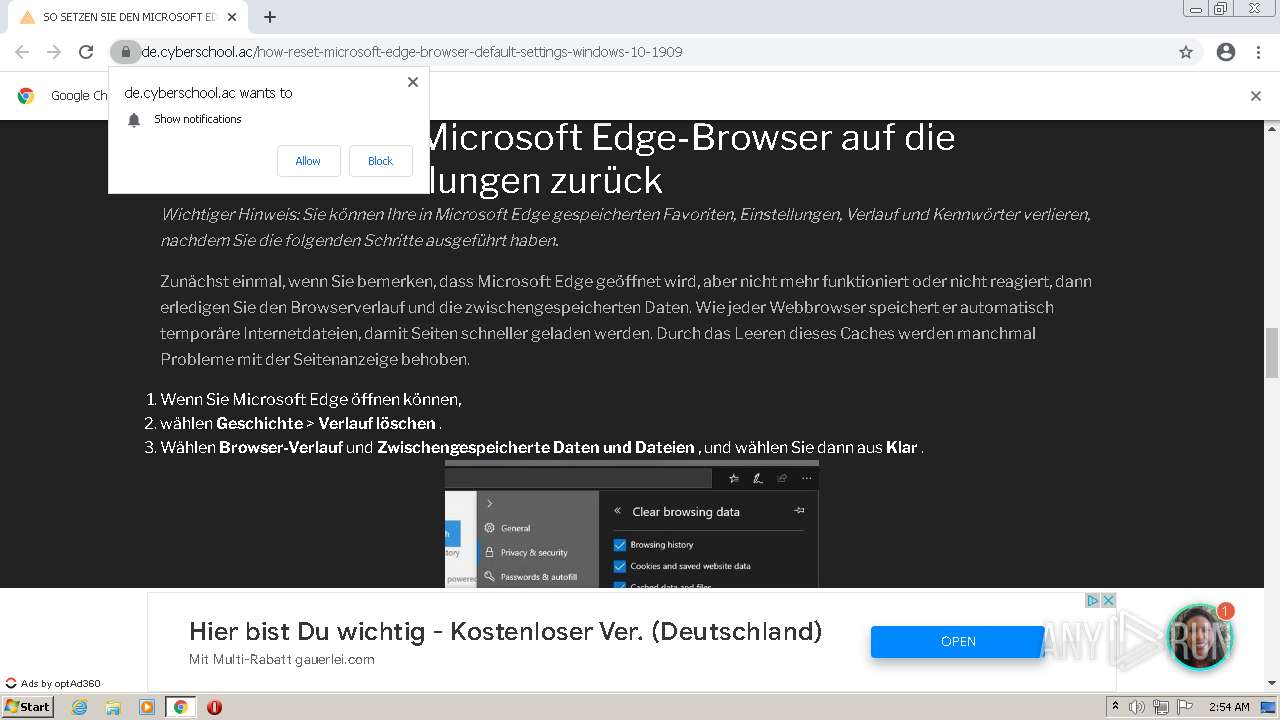Show hidden system tray icons
Screen dimensions: 1280x720
click(x=1115, y=707)
